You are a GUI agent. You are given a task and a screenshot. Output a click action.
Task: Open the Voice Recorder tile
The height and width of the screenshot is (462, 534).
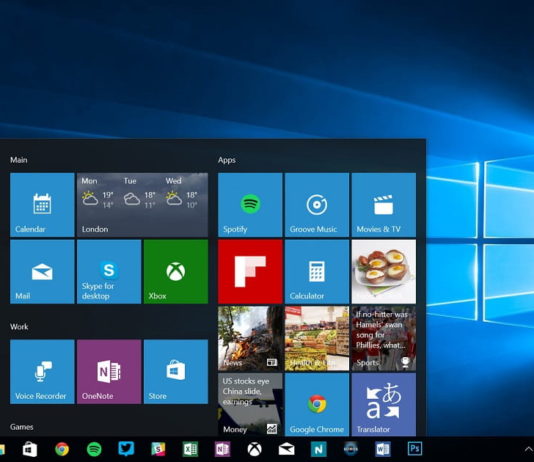[42, 371]
